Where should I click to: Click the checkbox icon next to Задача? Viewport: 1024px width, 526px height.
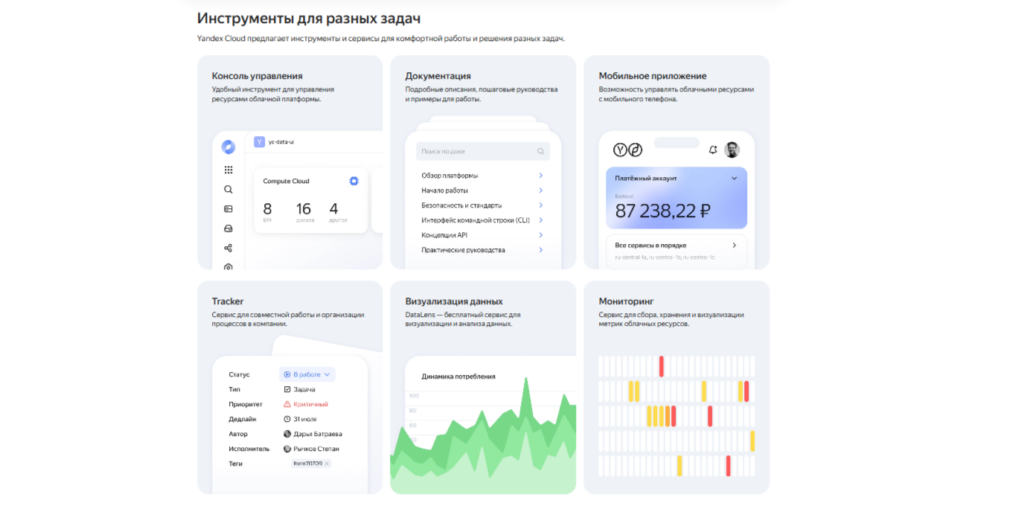click(x=287, y=389)
